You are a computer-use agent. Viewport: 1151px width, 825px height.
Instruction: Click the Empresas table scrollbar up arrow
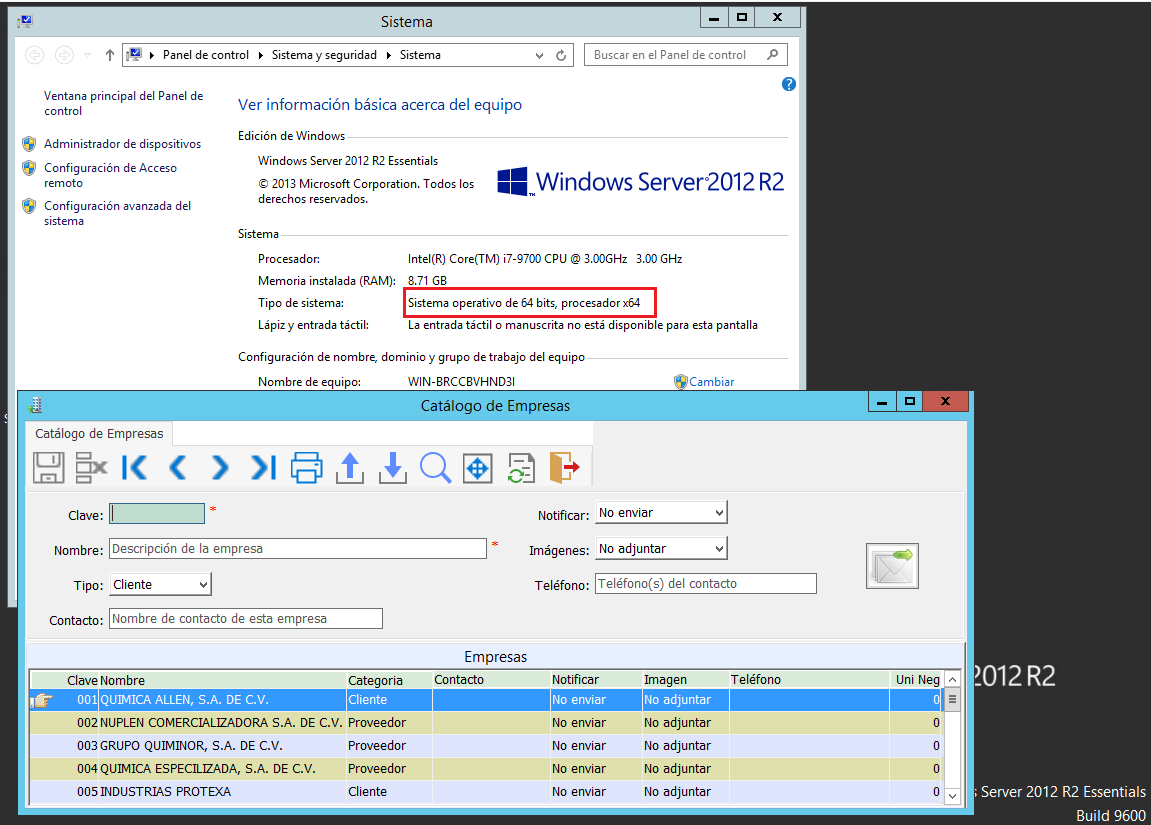(x=952, y=680)
